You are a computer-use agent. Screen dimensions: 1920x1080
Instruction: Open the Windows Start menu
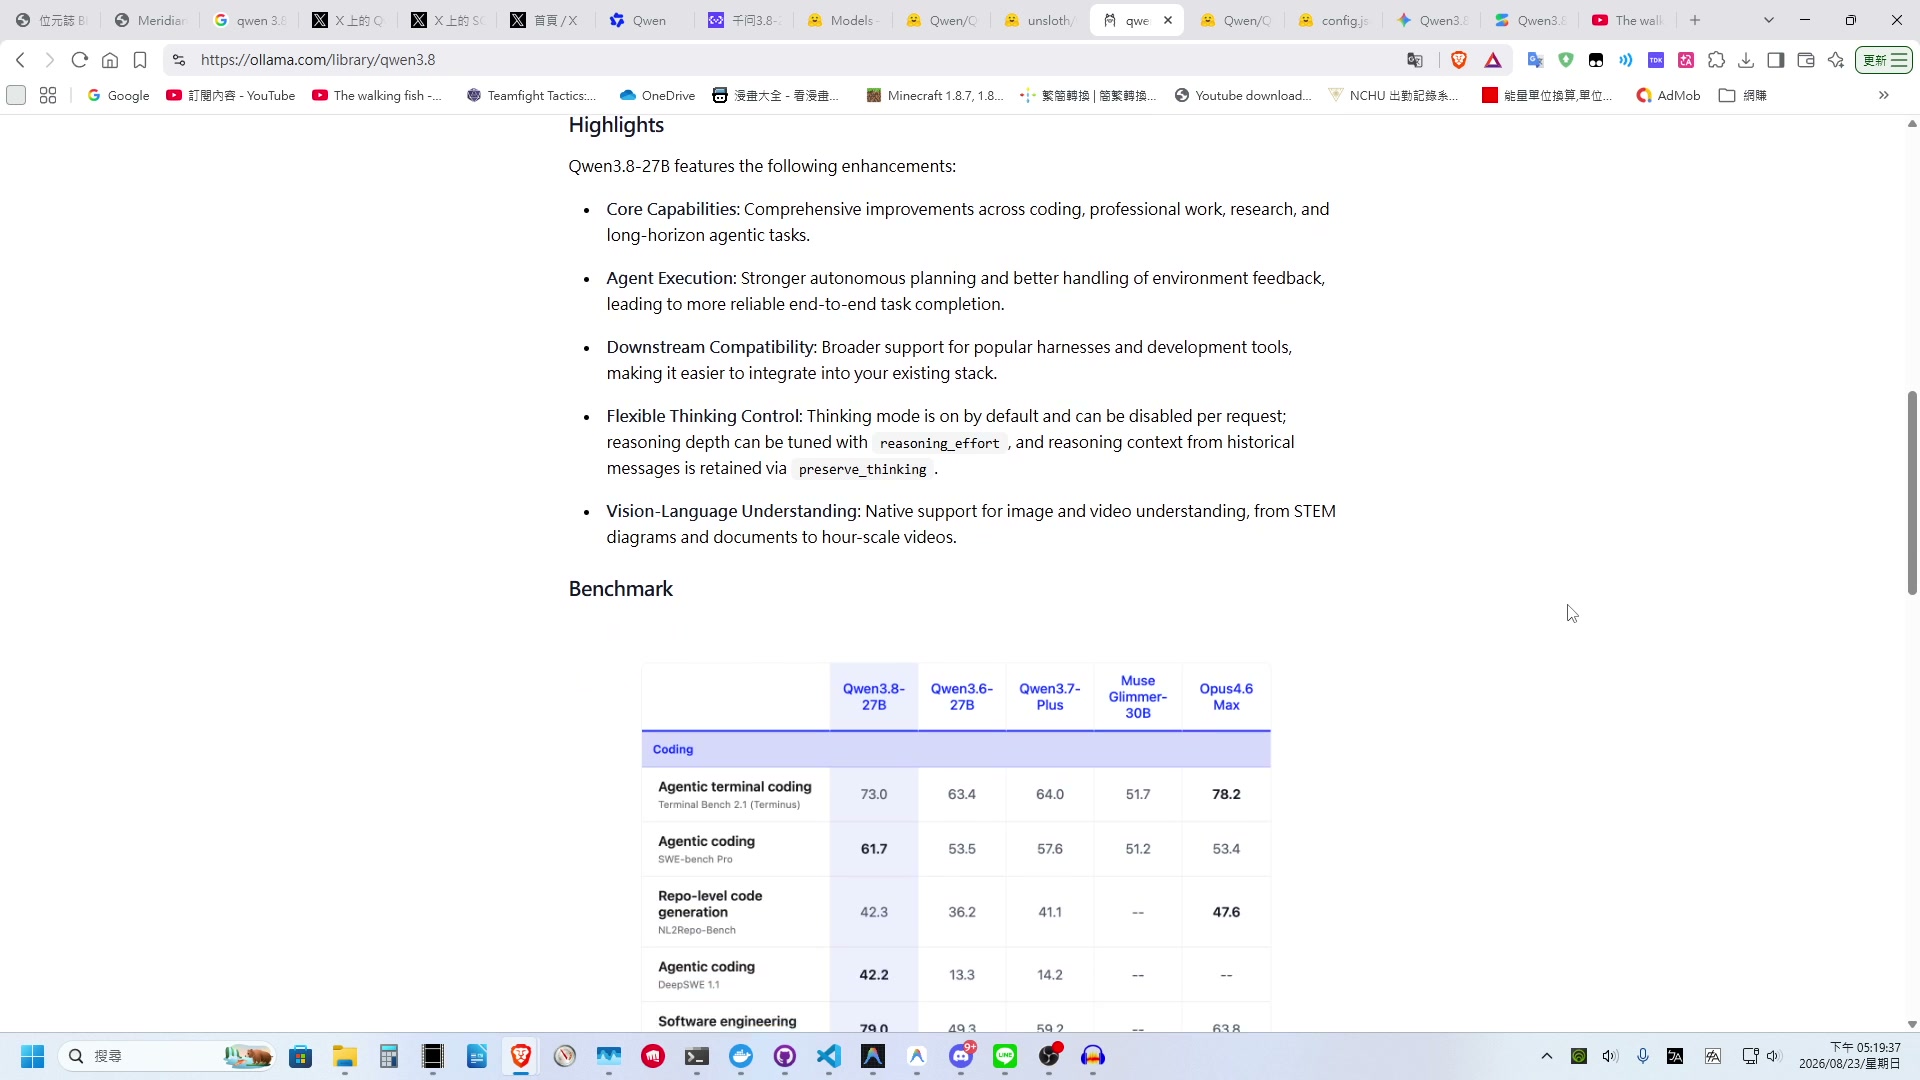32,1056
